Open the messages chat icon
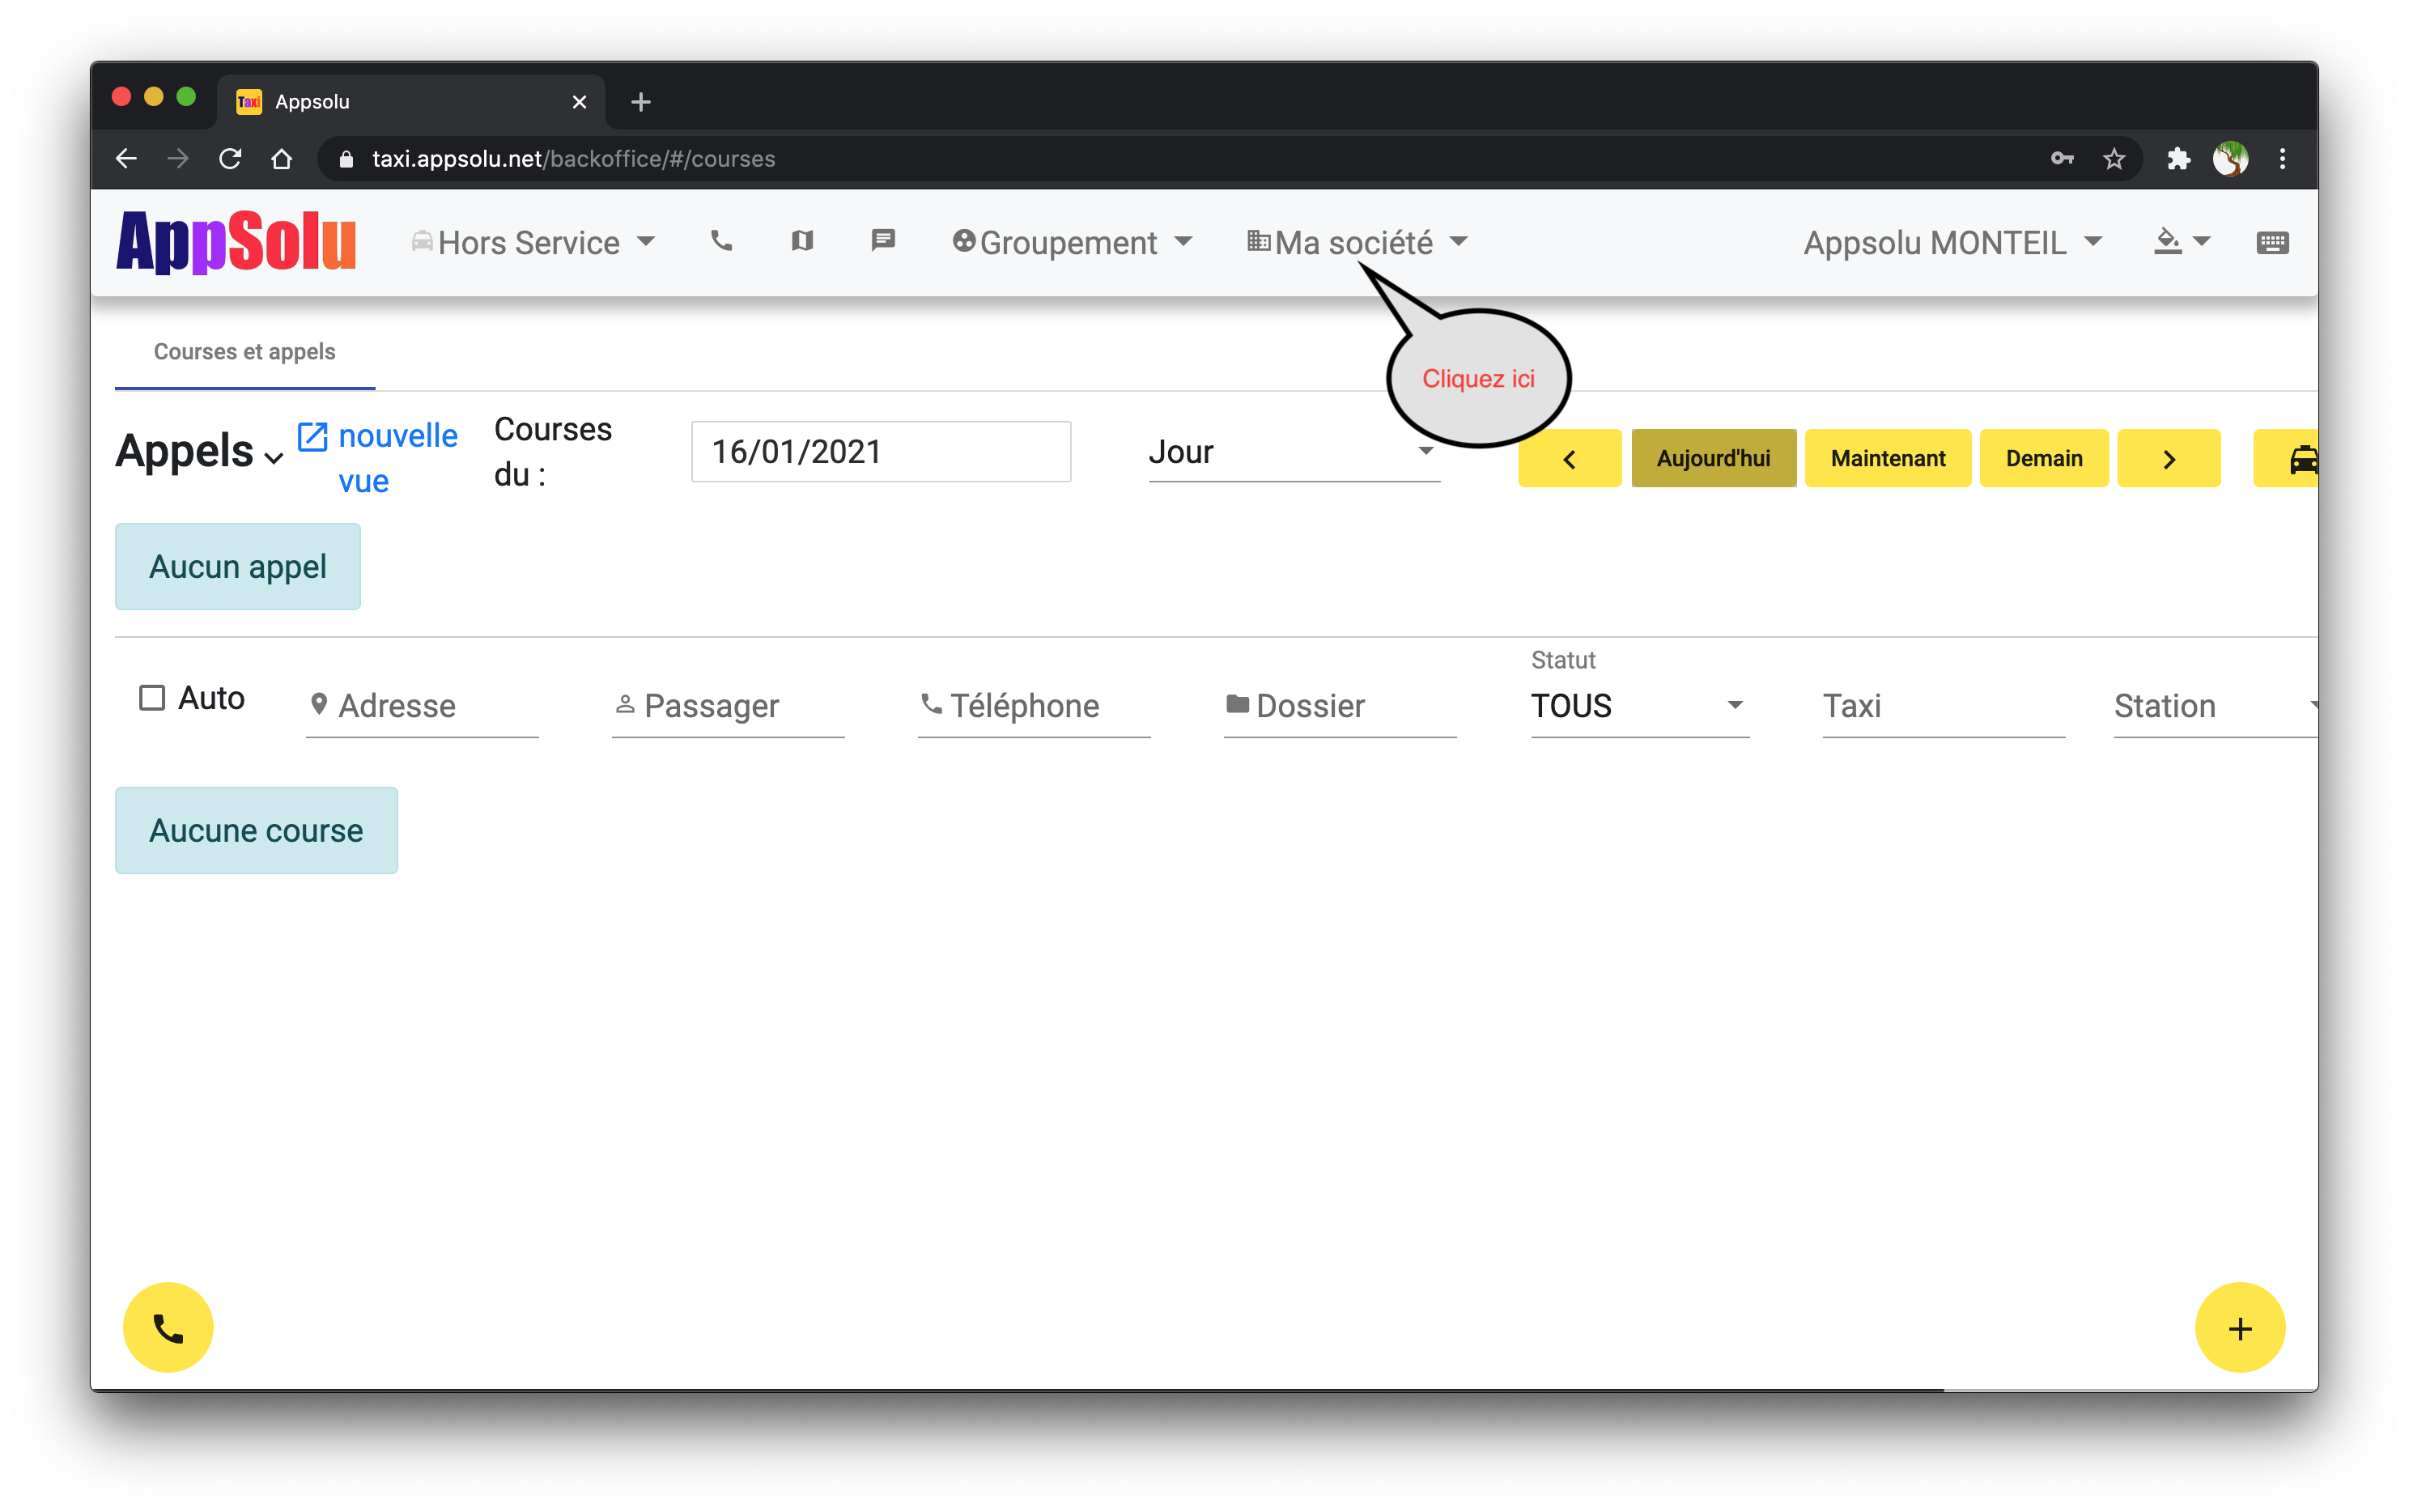 tap(882, 241)
